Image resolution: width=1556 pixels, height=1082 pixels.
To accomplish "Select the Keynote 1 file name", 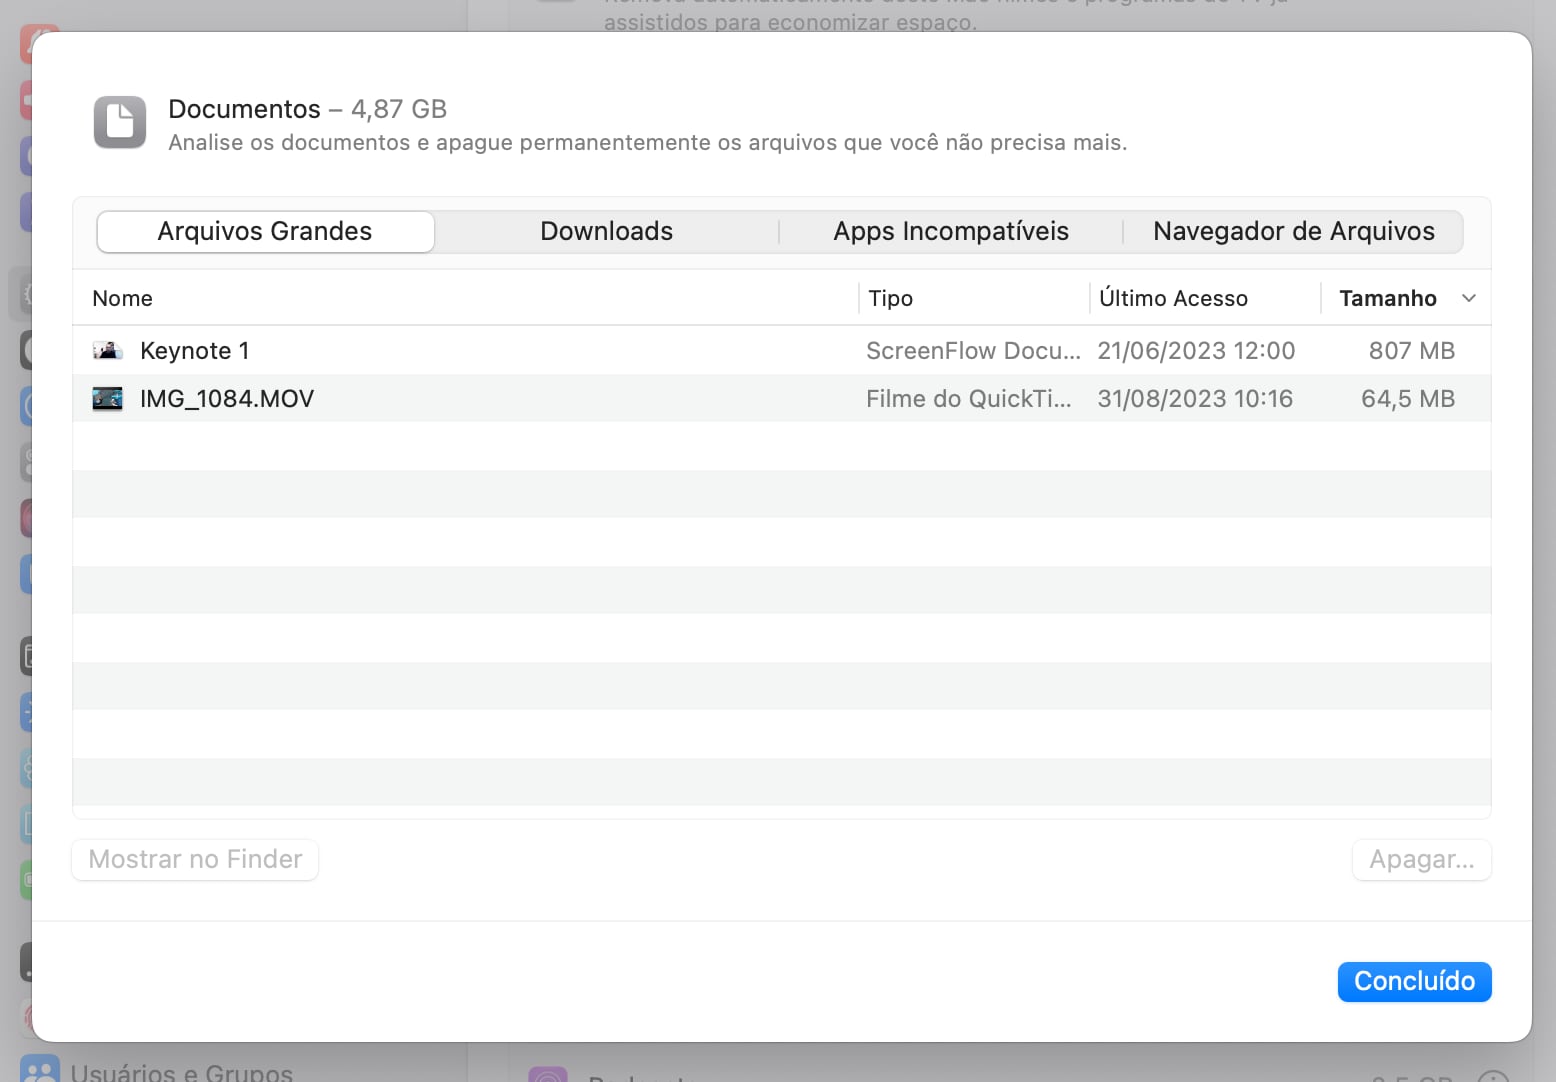I will tap(195, 351).
